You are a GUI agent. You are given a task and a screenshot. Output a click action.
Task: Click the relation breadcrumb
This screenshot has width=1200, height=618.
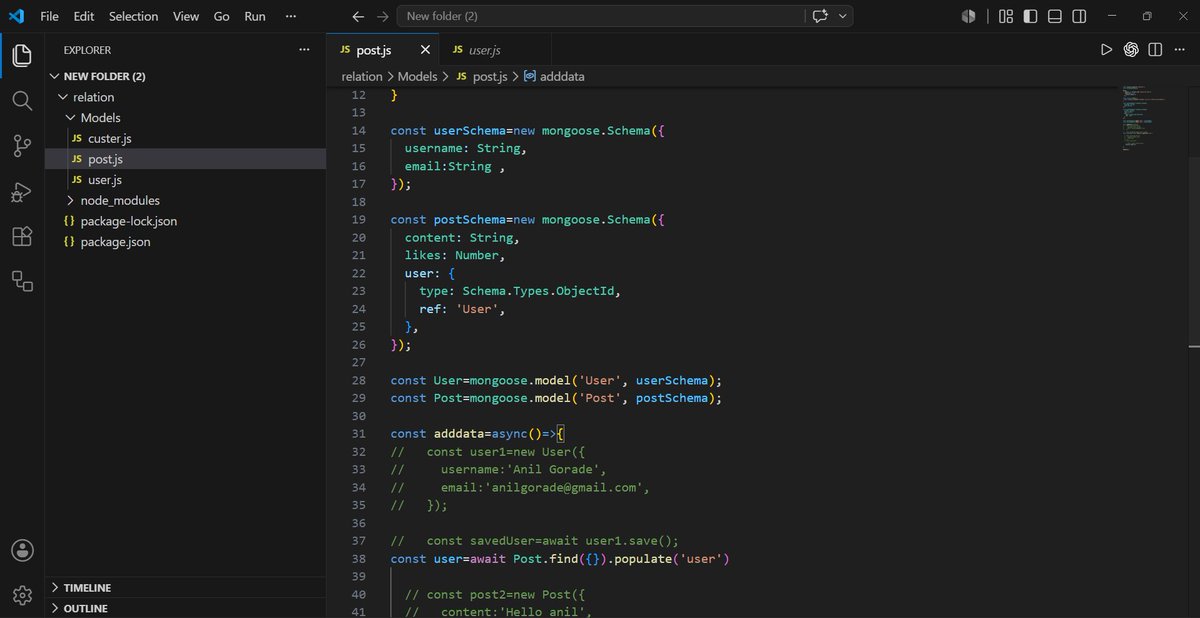click(362, 76)
